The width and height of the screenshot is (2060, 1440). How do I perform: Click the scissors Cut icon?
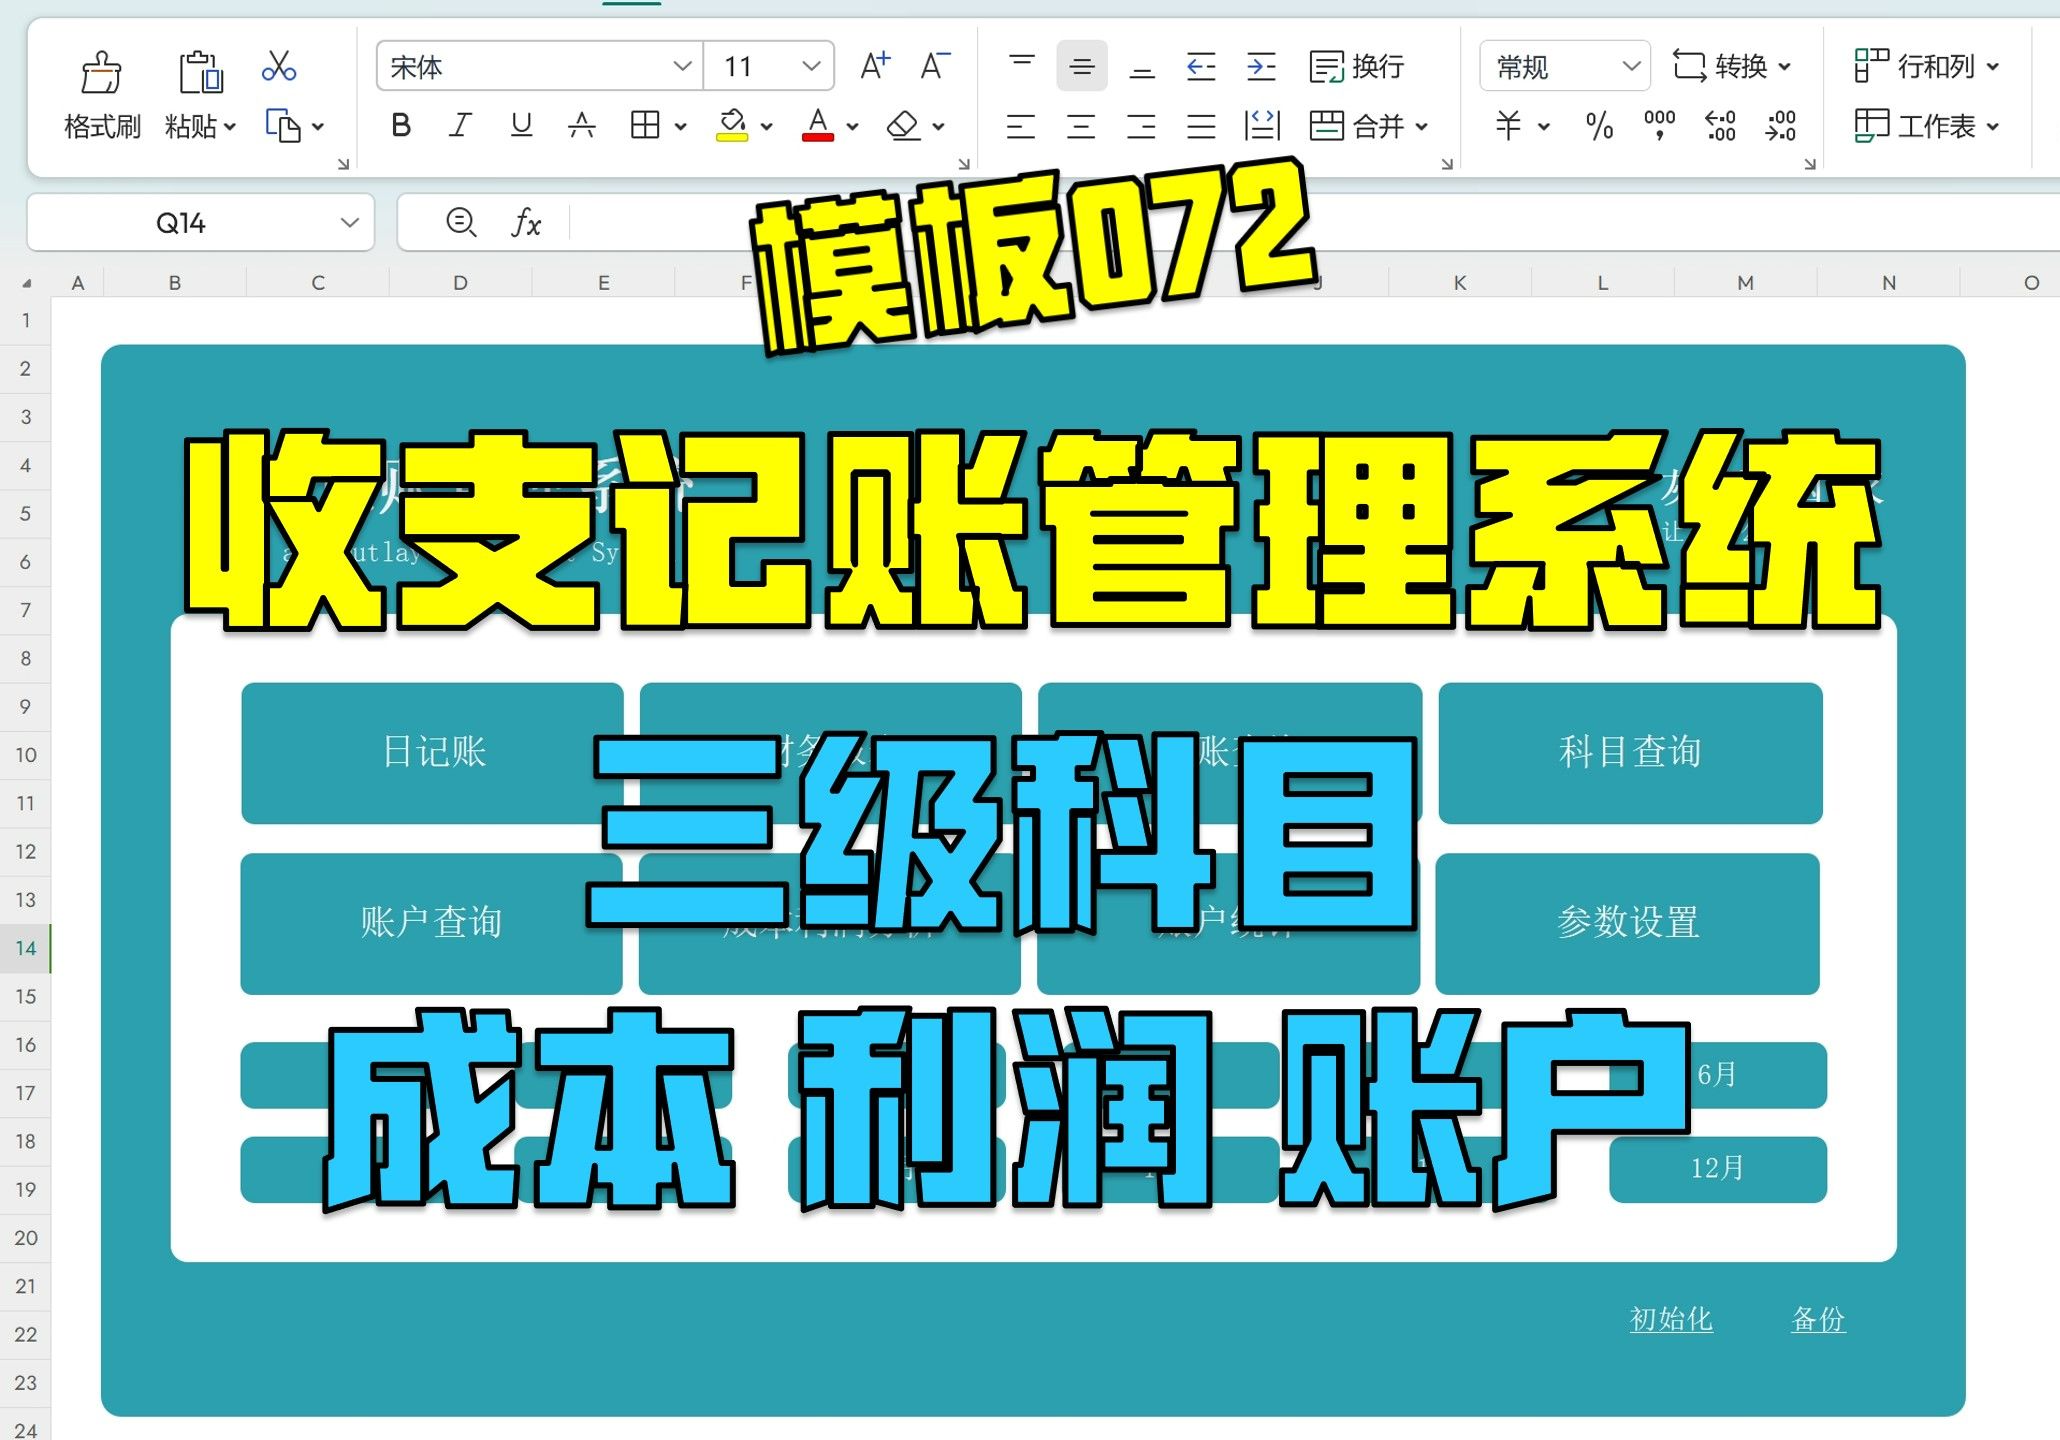(278, 66)
